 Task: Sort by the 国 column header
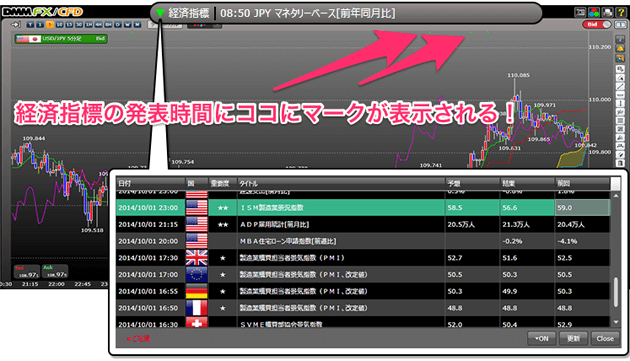(196, 183)
